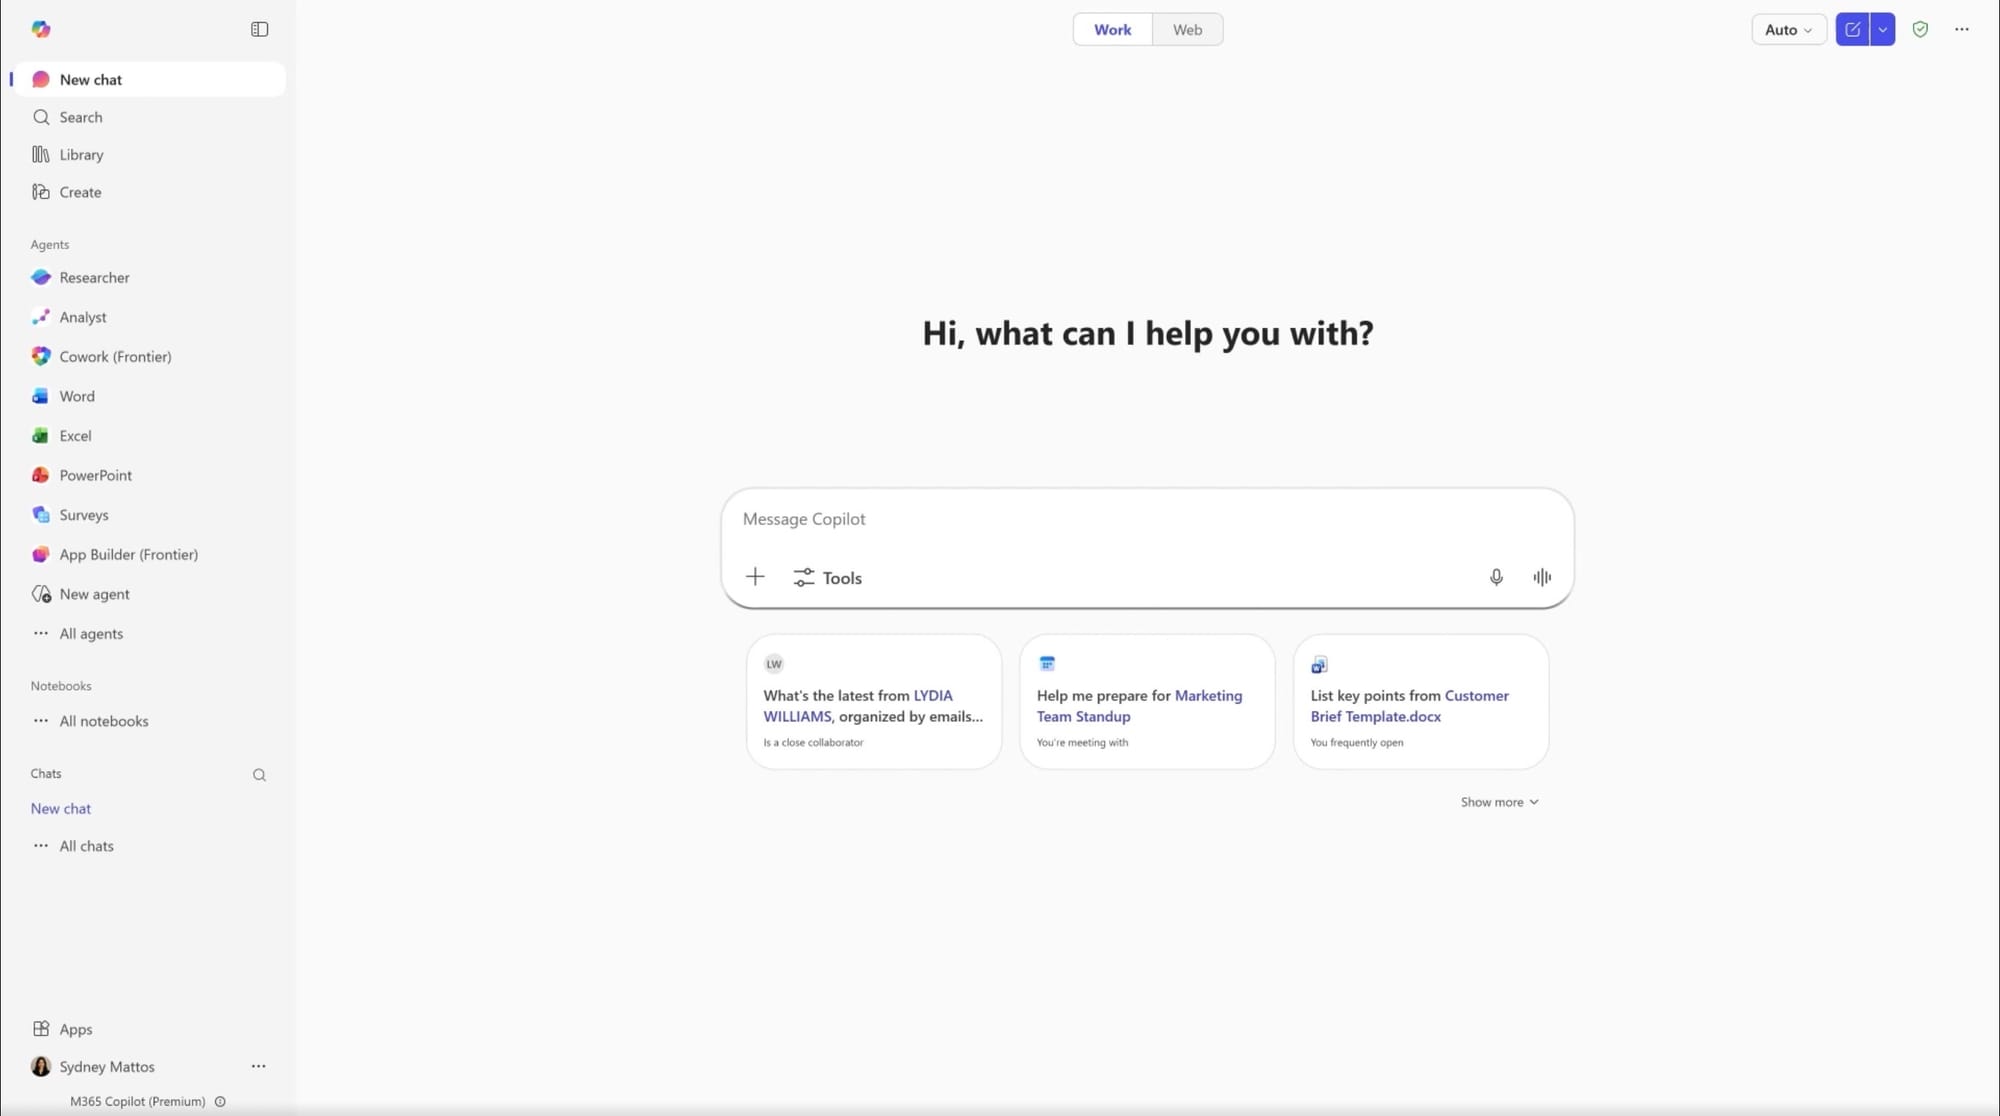Open the Auto model dropdown
2000x1116 pixels.
pos(1788,29)
